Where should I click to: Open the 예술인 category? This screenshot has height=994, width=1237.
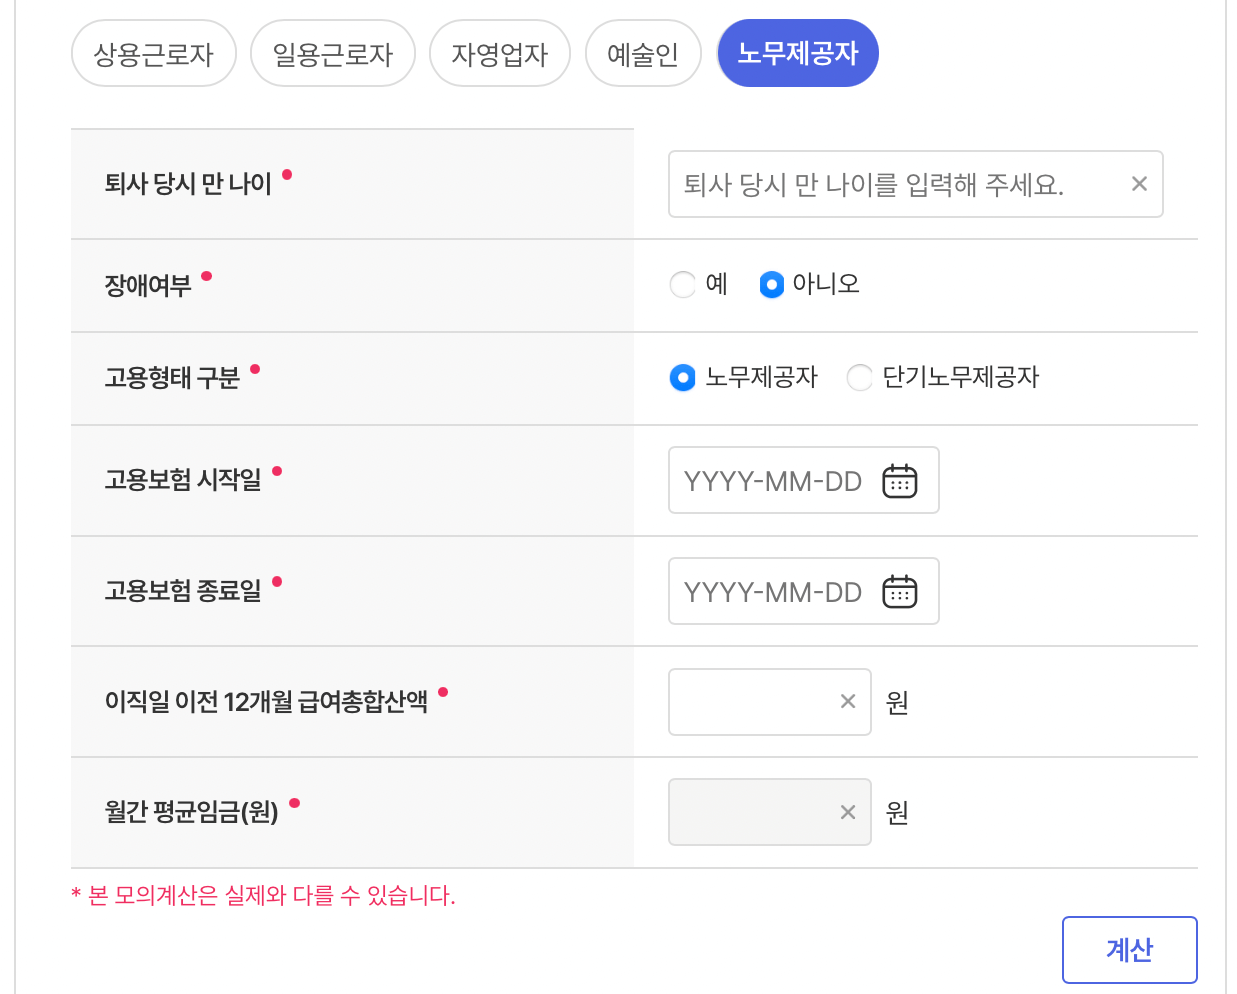tap(643, 53)
